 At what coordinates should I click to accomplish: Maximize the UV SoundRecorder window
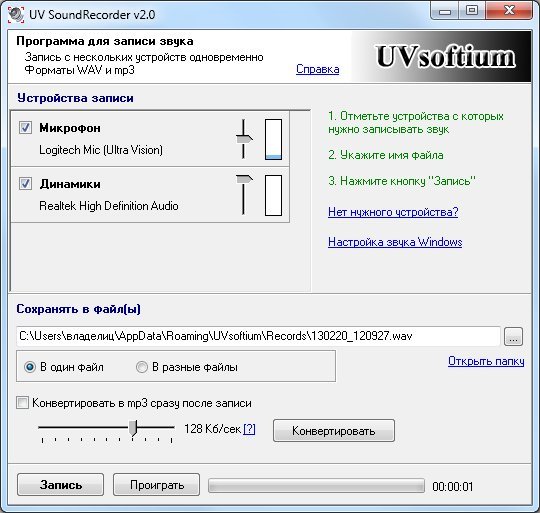[472, 11]
